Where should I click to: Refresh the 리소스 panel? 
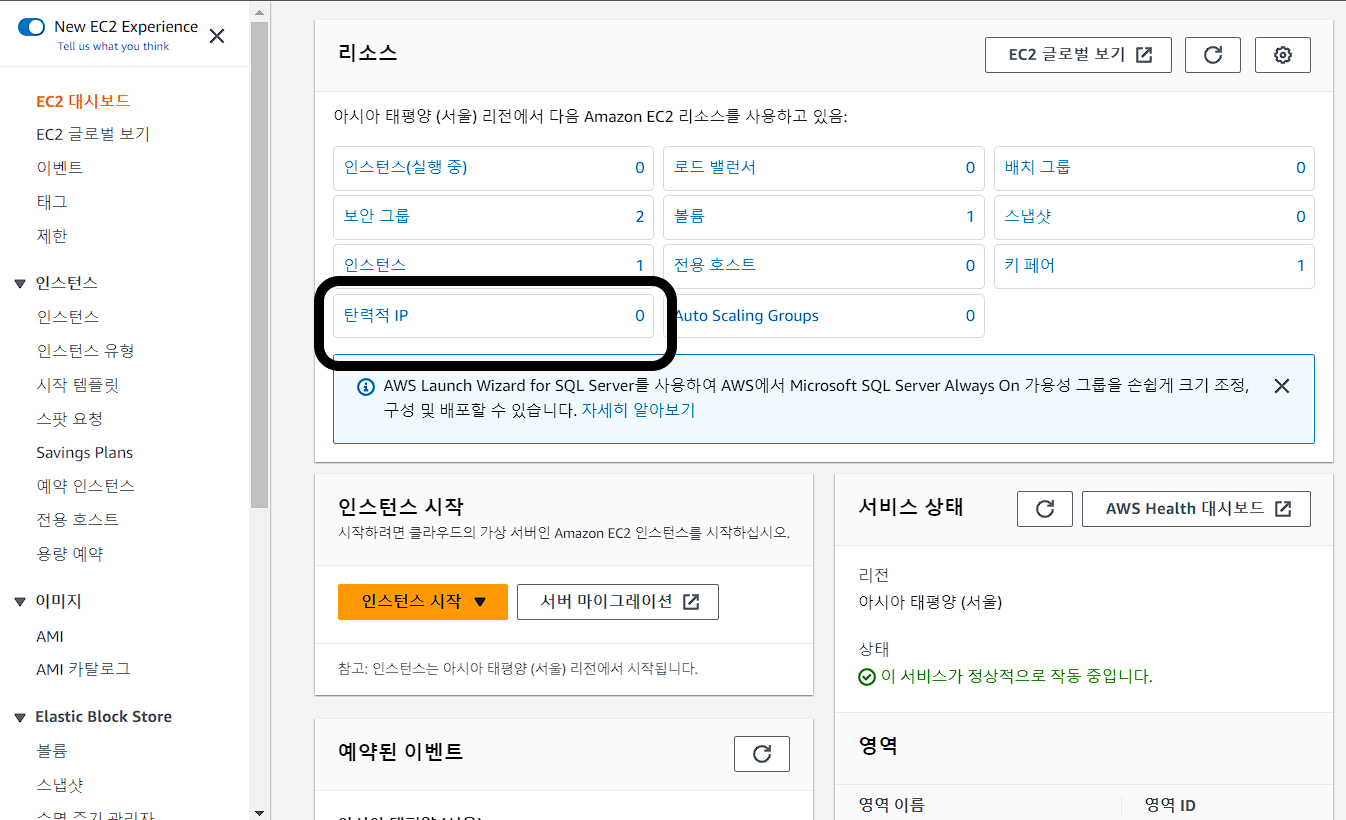point(1213,55)
